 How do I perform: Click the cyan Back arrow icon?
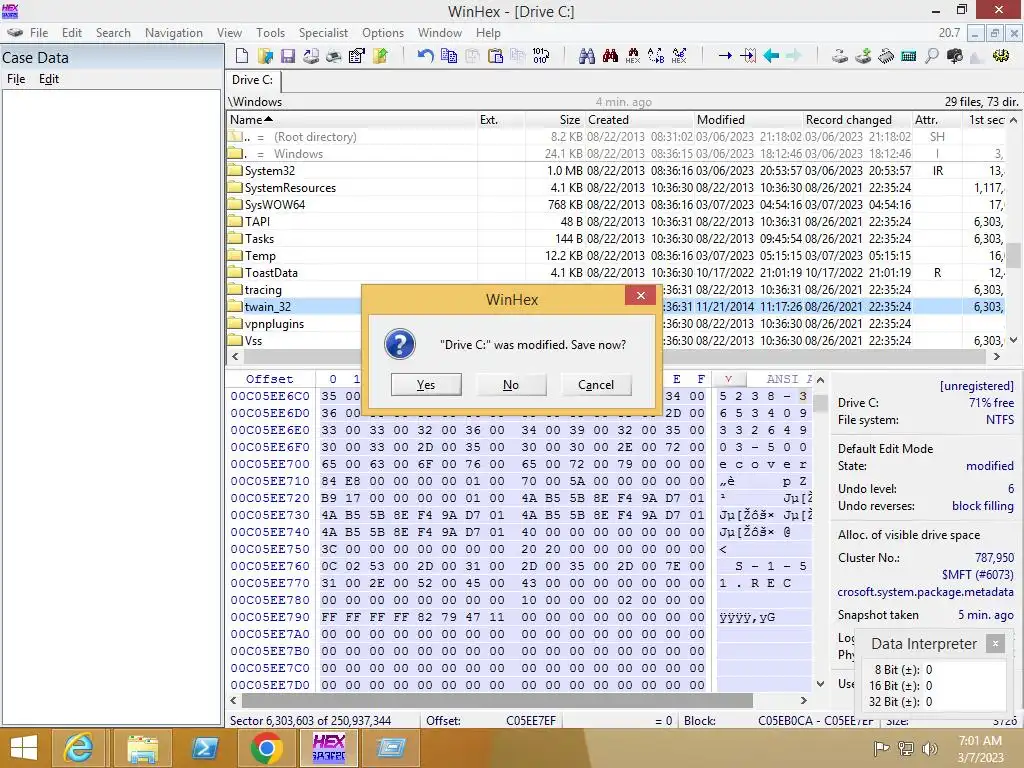click(x=771, y=56)
